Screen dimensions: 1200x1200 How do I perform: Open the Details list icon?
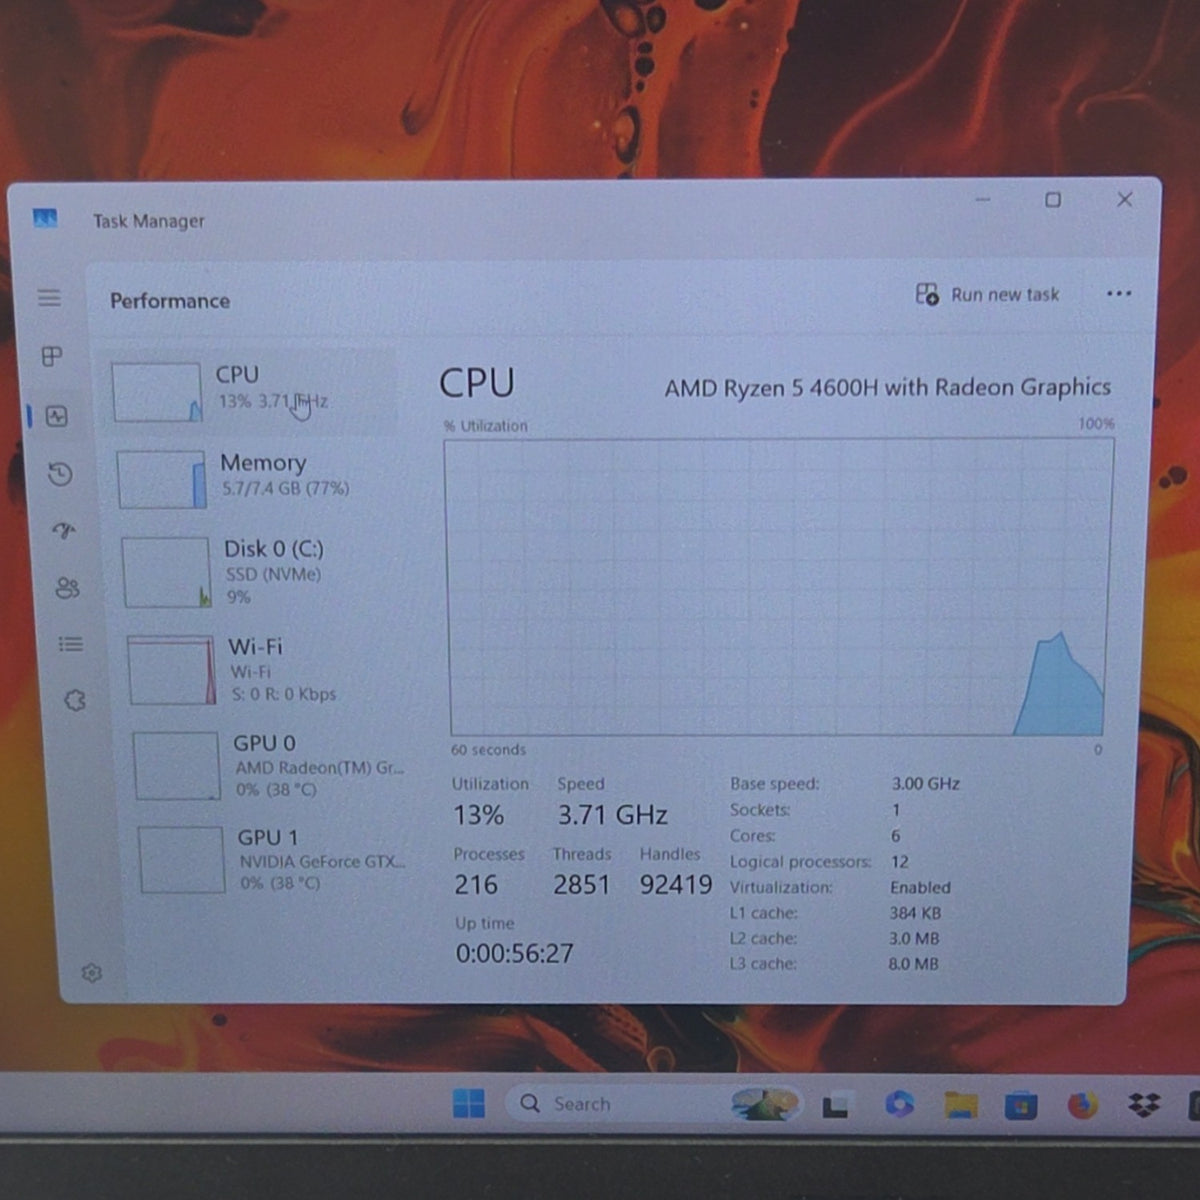pyautogui.click(x=71, y=644)
